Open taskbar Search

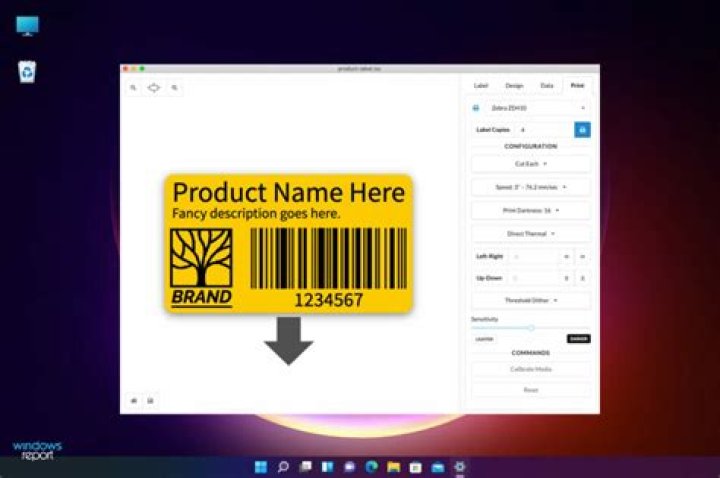283,467
